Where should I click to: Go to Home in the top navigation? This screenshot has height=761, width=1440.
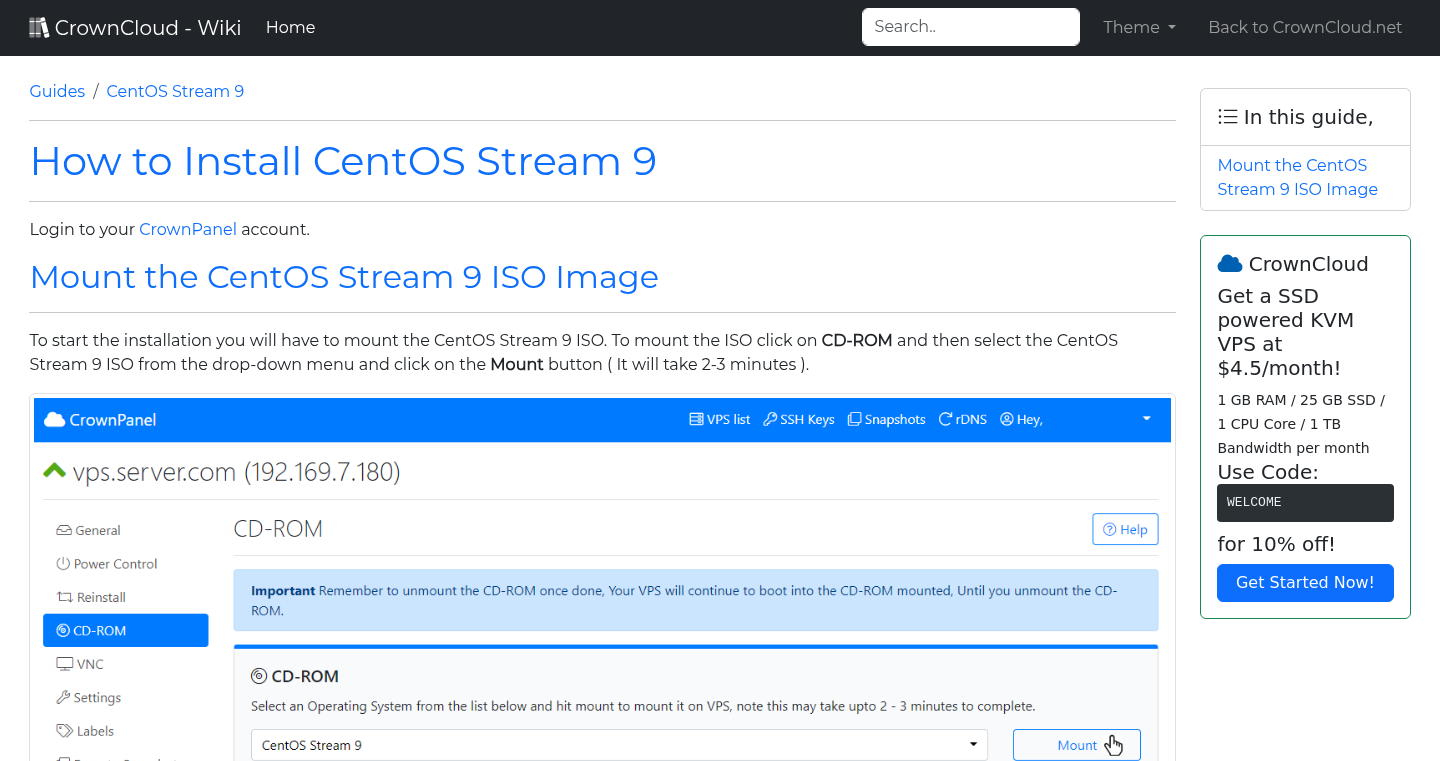[290, 27]
